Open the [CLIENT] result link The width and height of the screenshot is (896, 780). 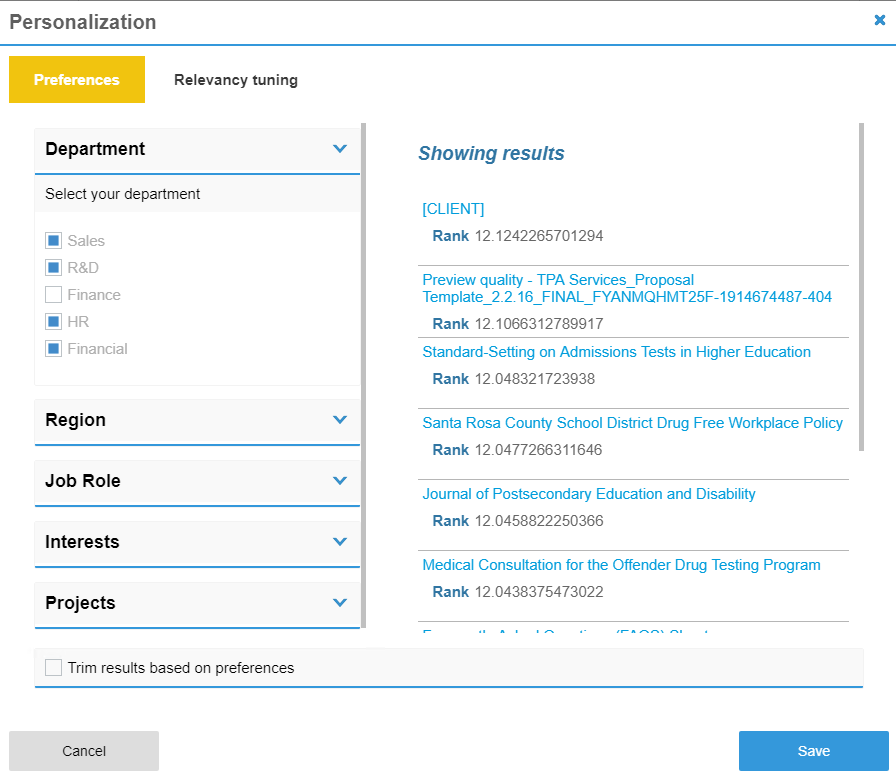(453, 209)
